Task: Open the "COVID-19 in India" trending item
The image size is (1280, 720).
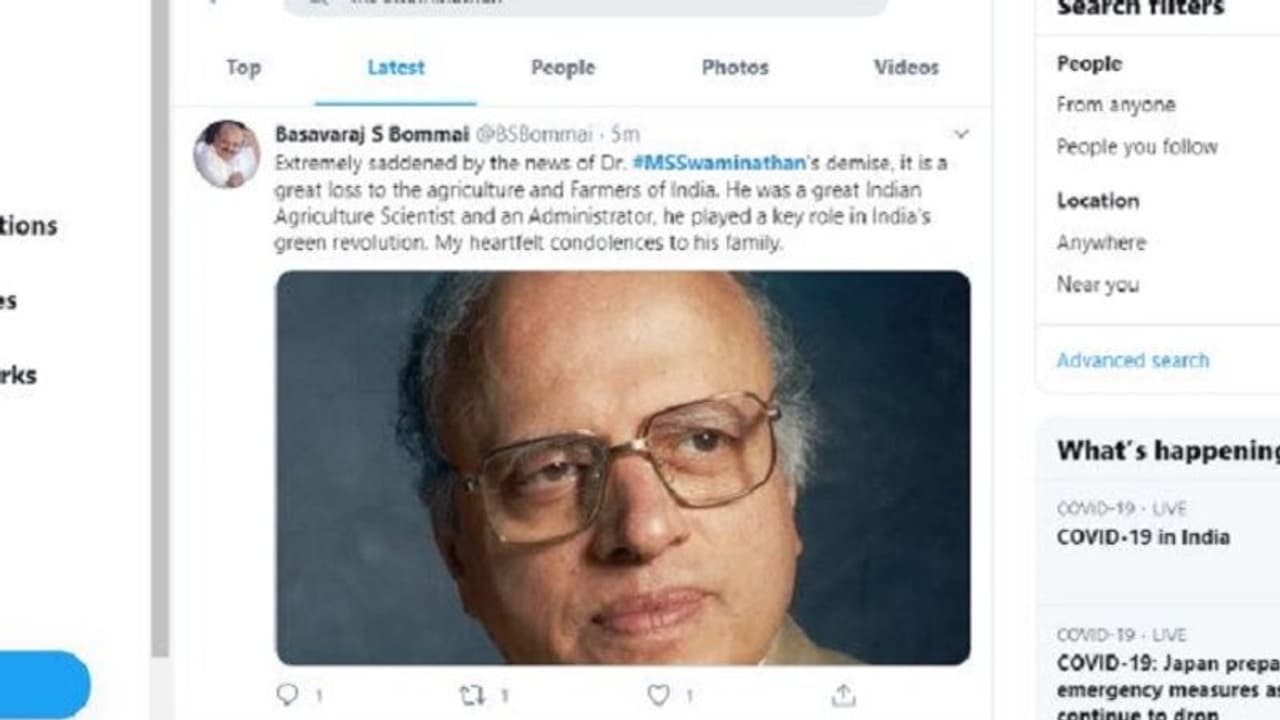Action: click(1143, 537)
